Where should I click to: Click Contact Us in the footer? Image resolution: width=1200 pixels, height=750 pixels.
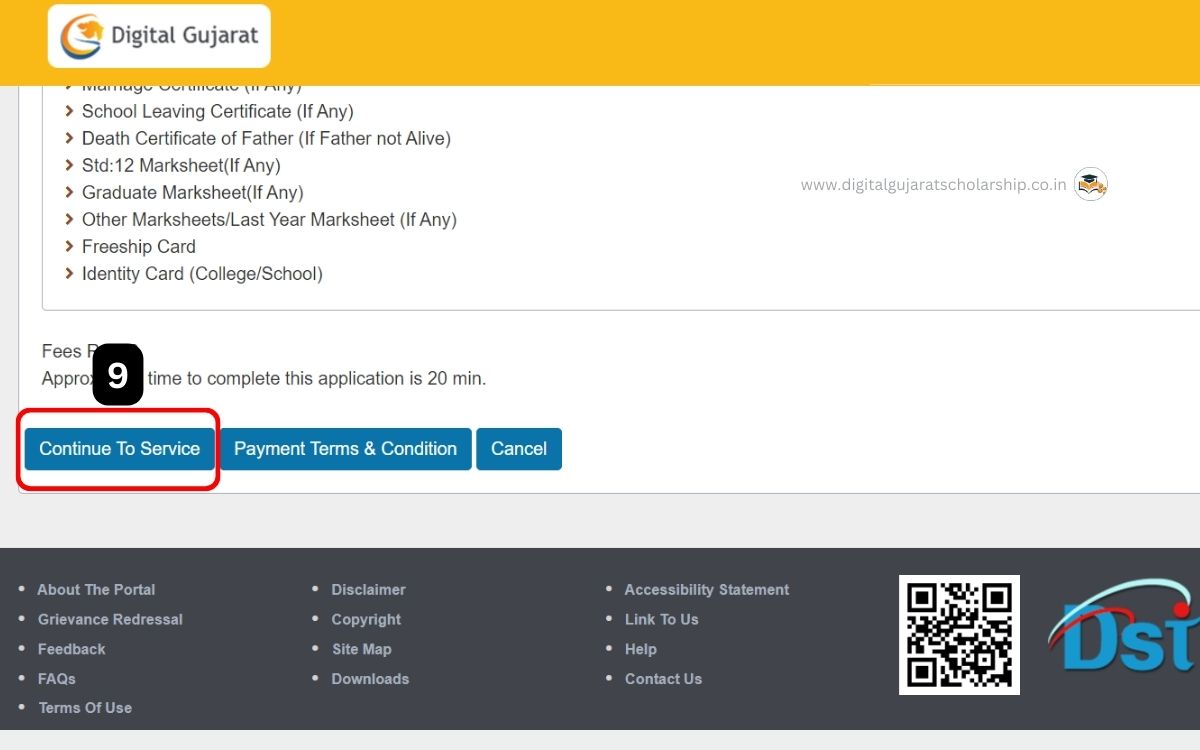coord(663,679)
